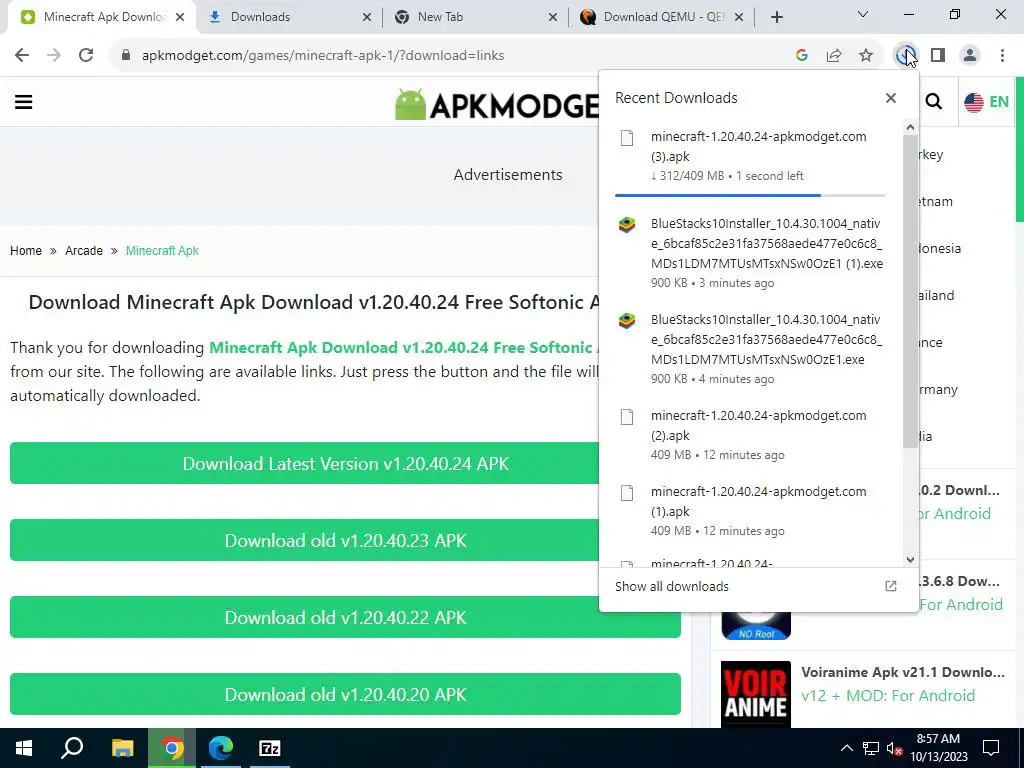The width and height of the screenshot is (1024, 768).
Task: Click the downloads list scroll down arrow
Action: click(x=910, y=560)
